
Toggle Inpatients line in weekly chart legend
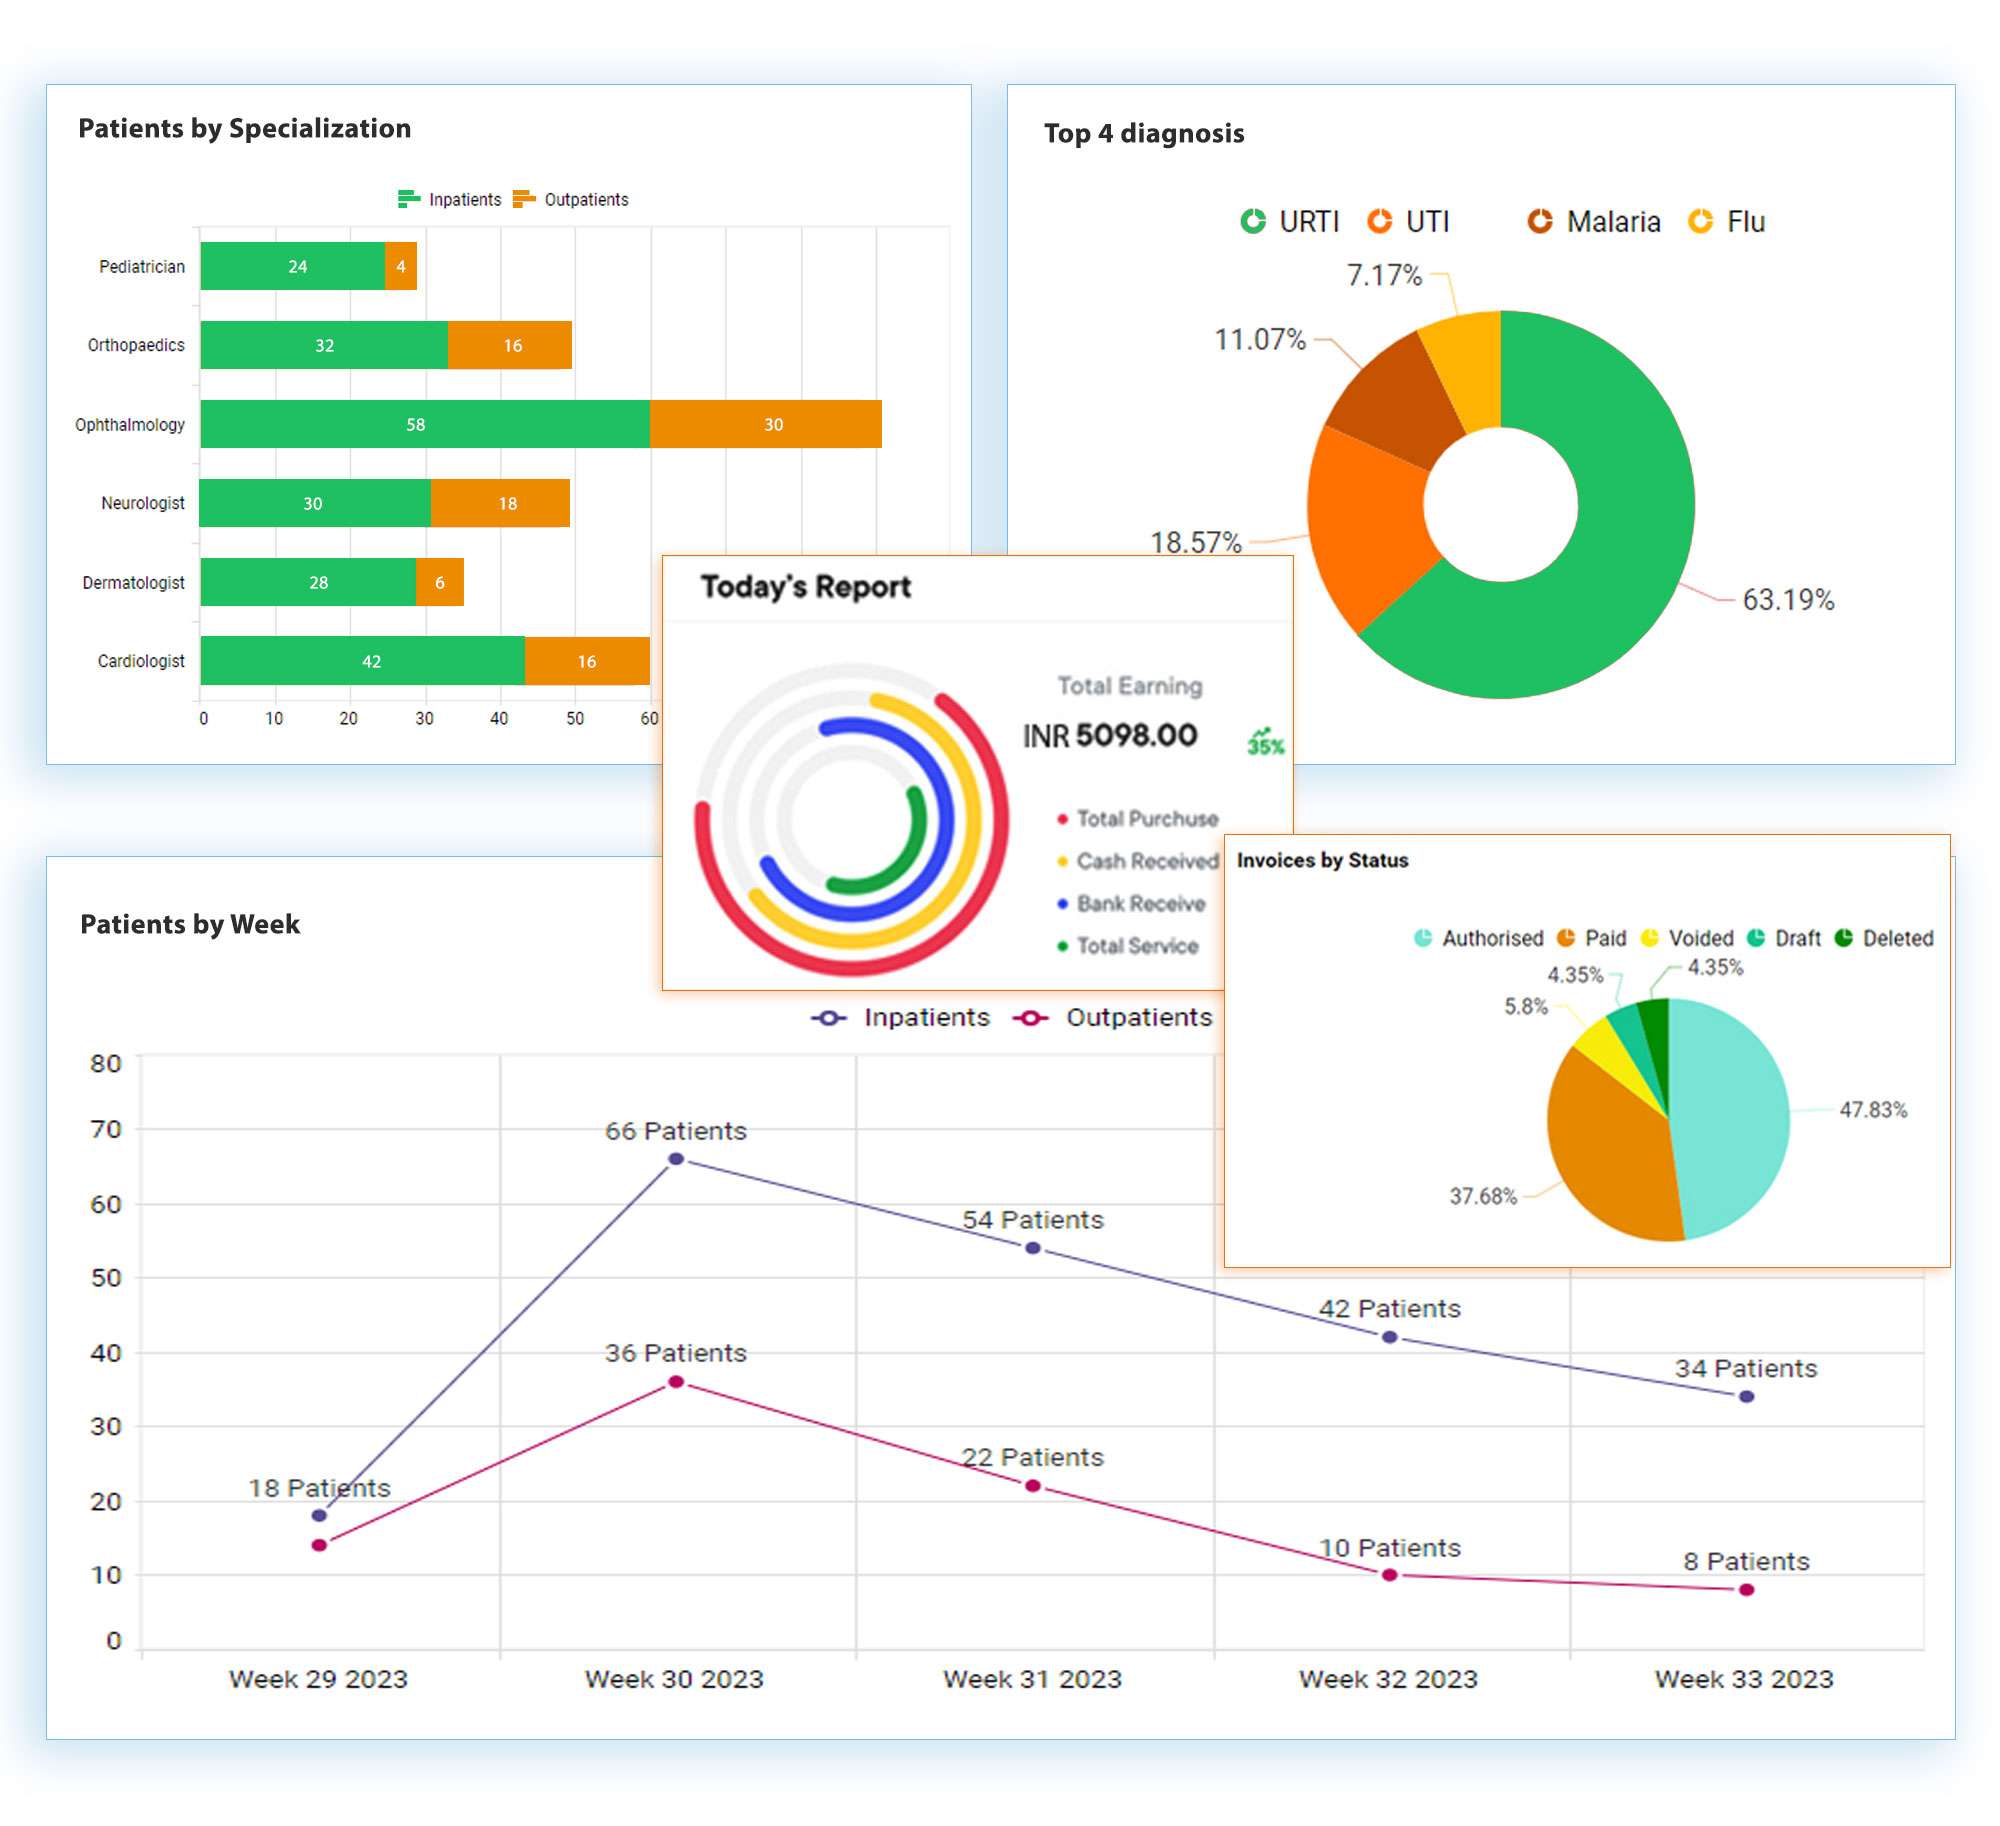pyautogui.click(x=900, y=1018)
